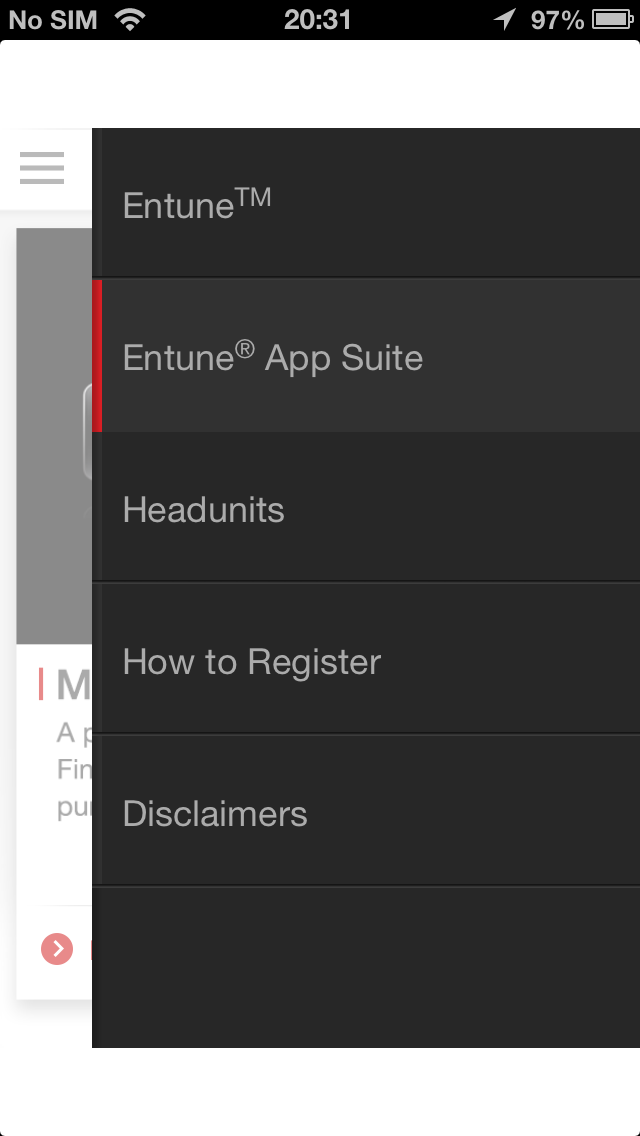The width and height of the screenshot is (640, 1136).
Task: Tap the hamburger menu icon
Action: tap(41, 168)
